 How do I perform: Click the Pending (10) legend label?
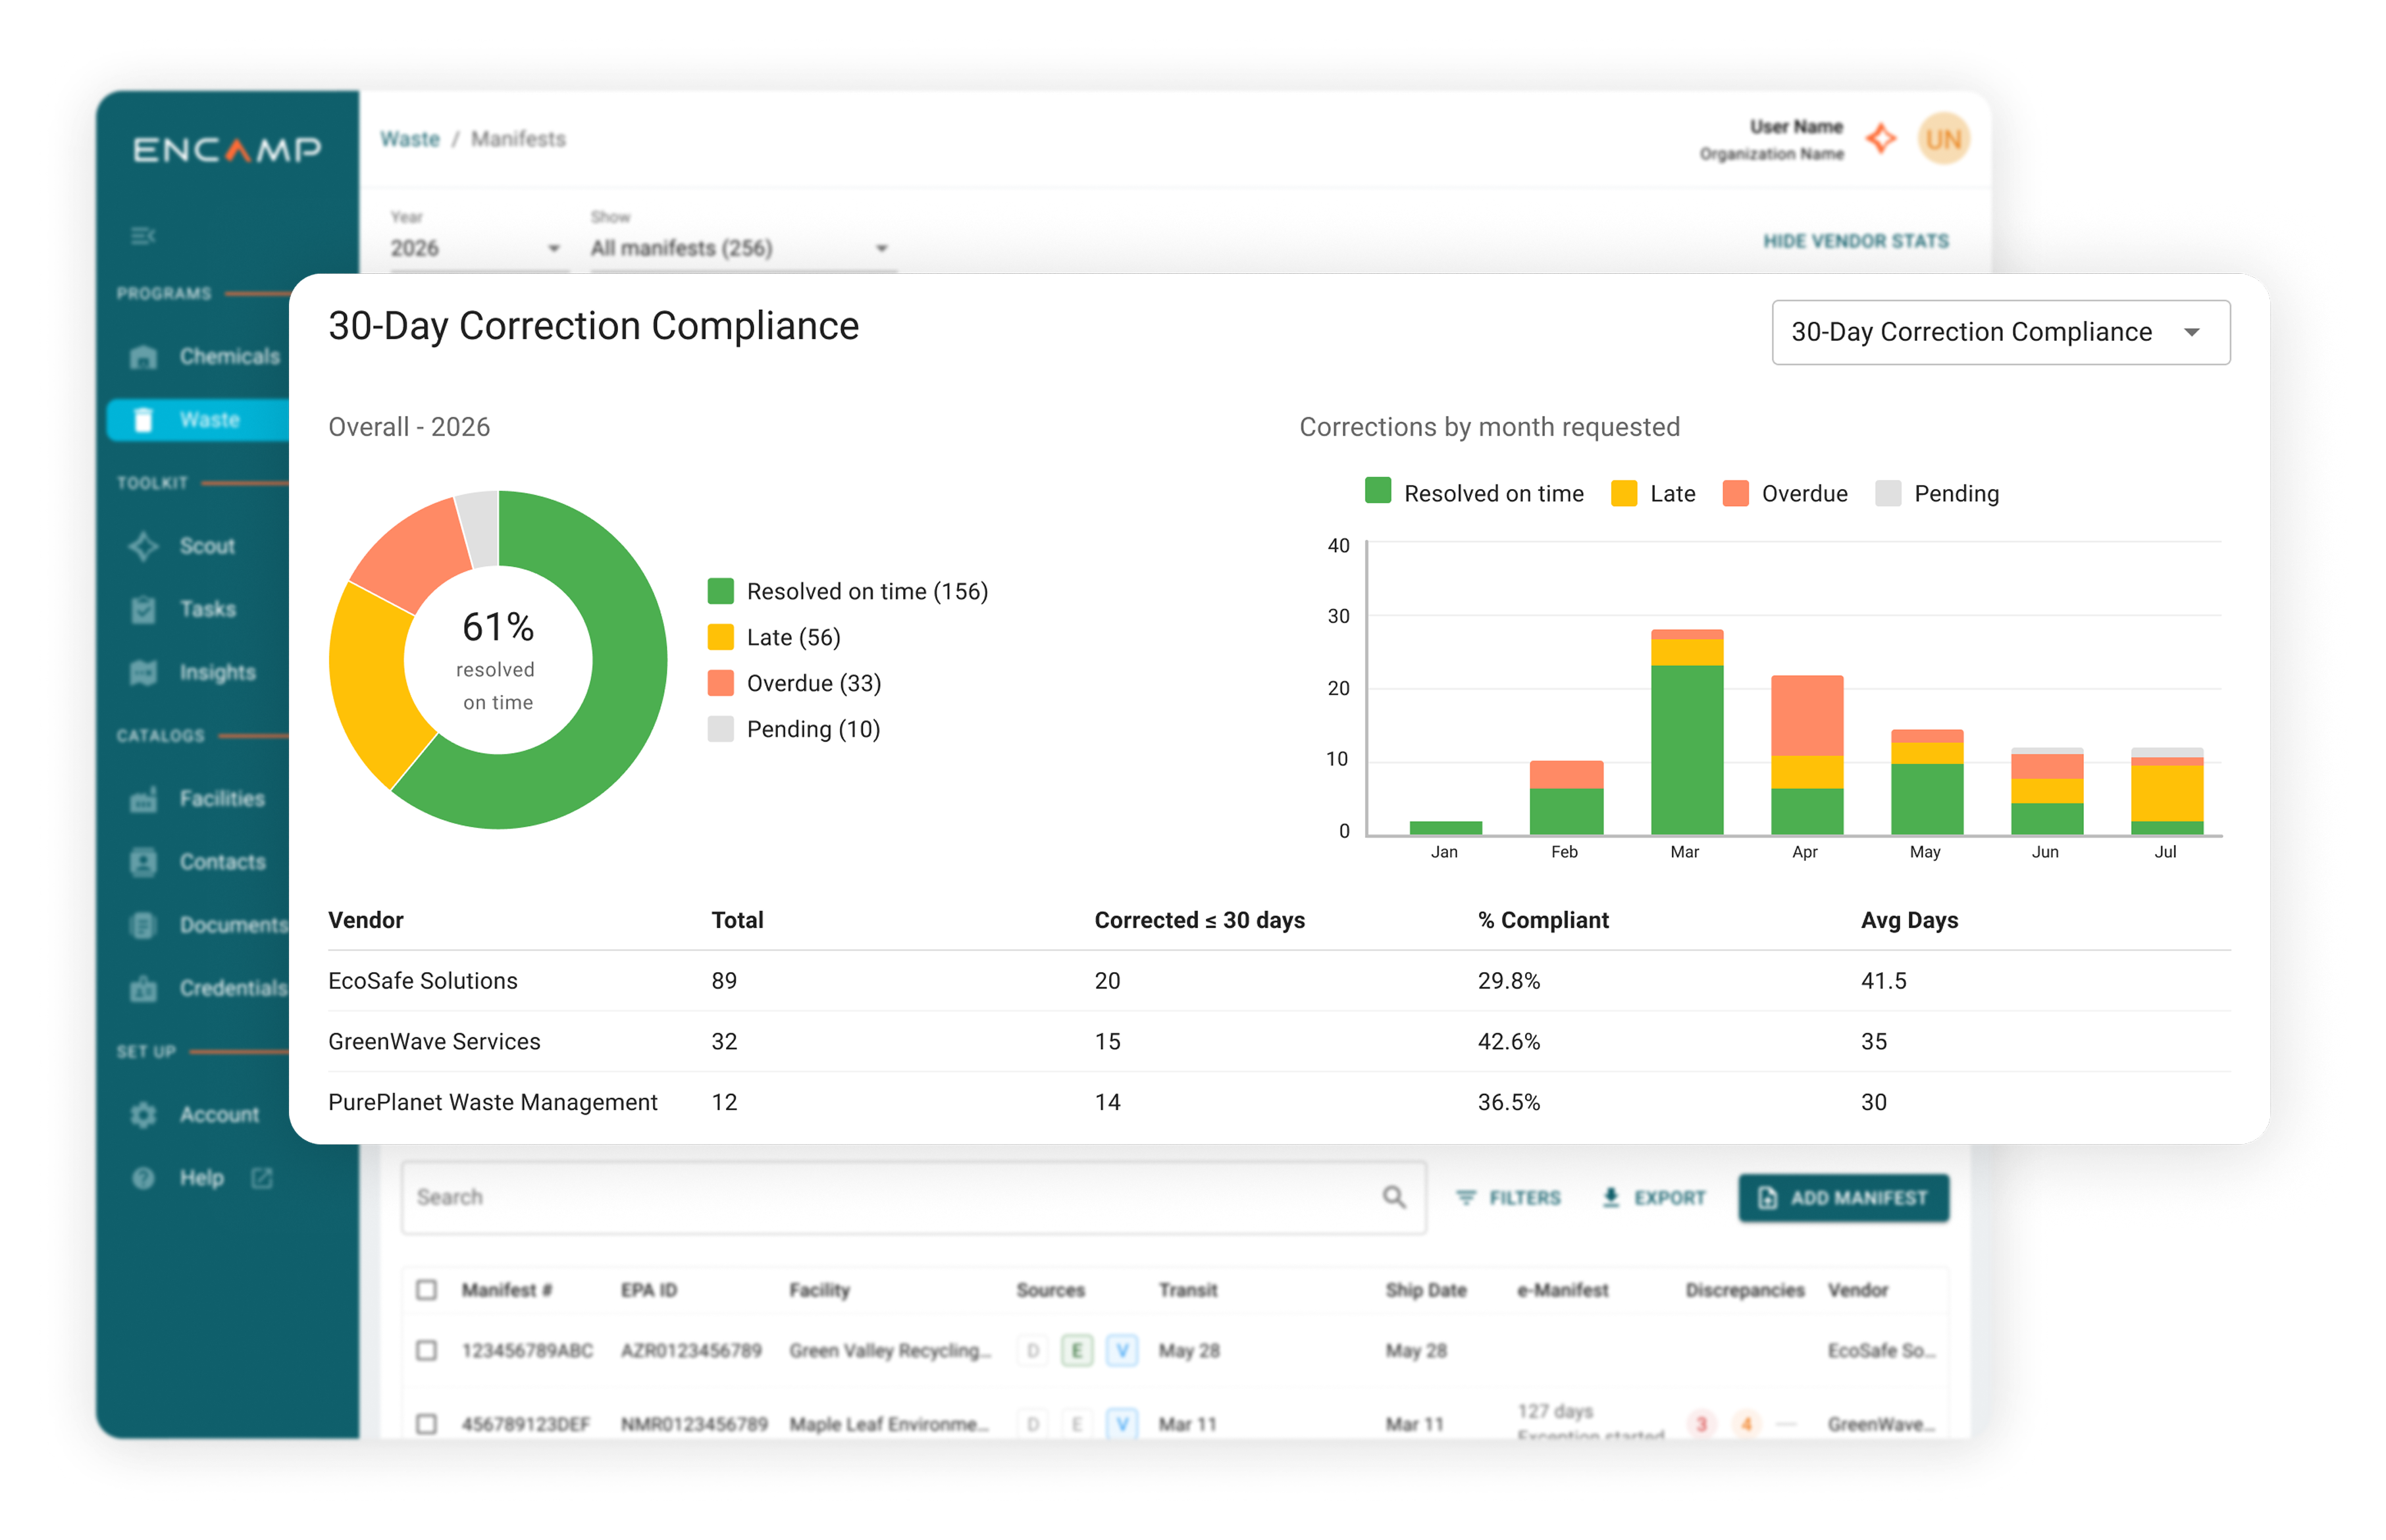pyautogui.click(x=813, y=729)
